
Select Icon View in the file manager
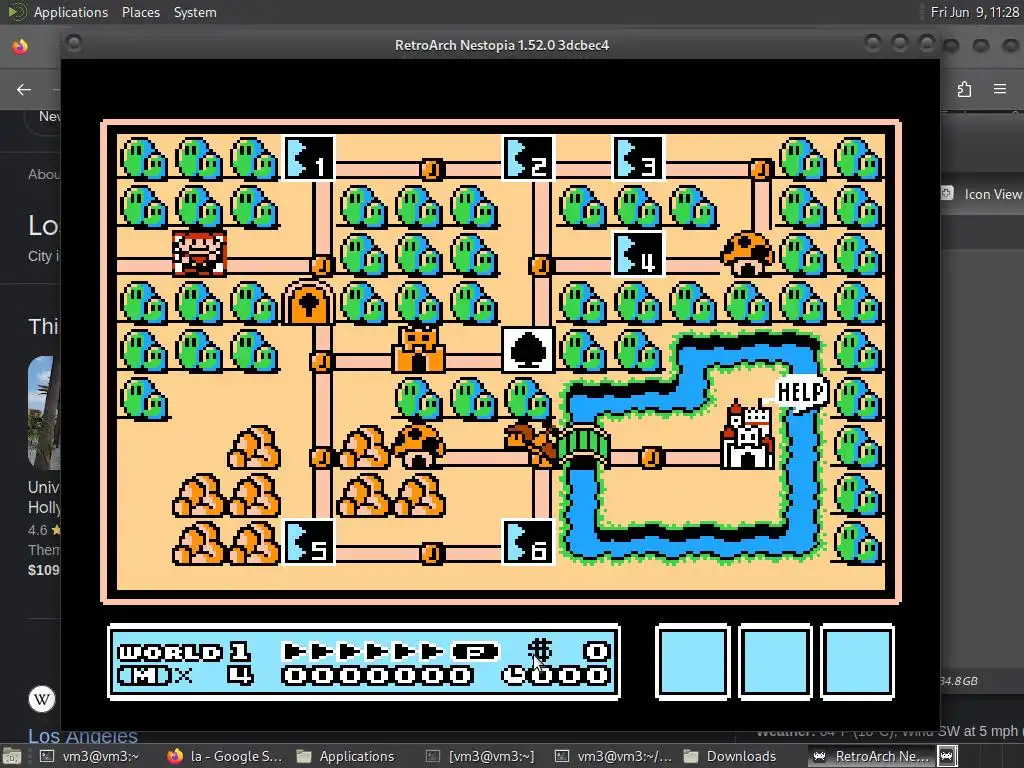click(982, 194)
